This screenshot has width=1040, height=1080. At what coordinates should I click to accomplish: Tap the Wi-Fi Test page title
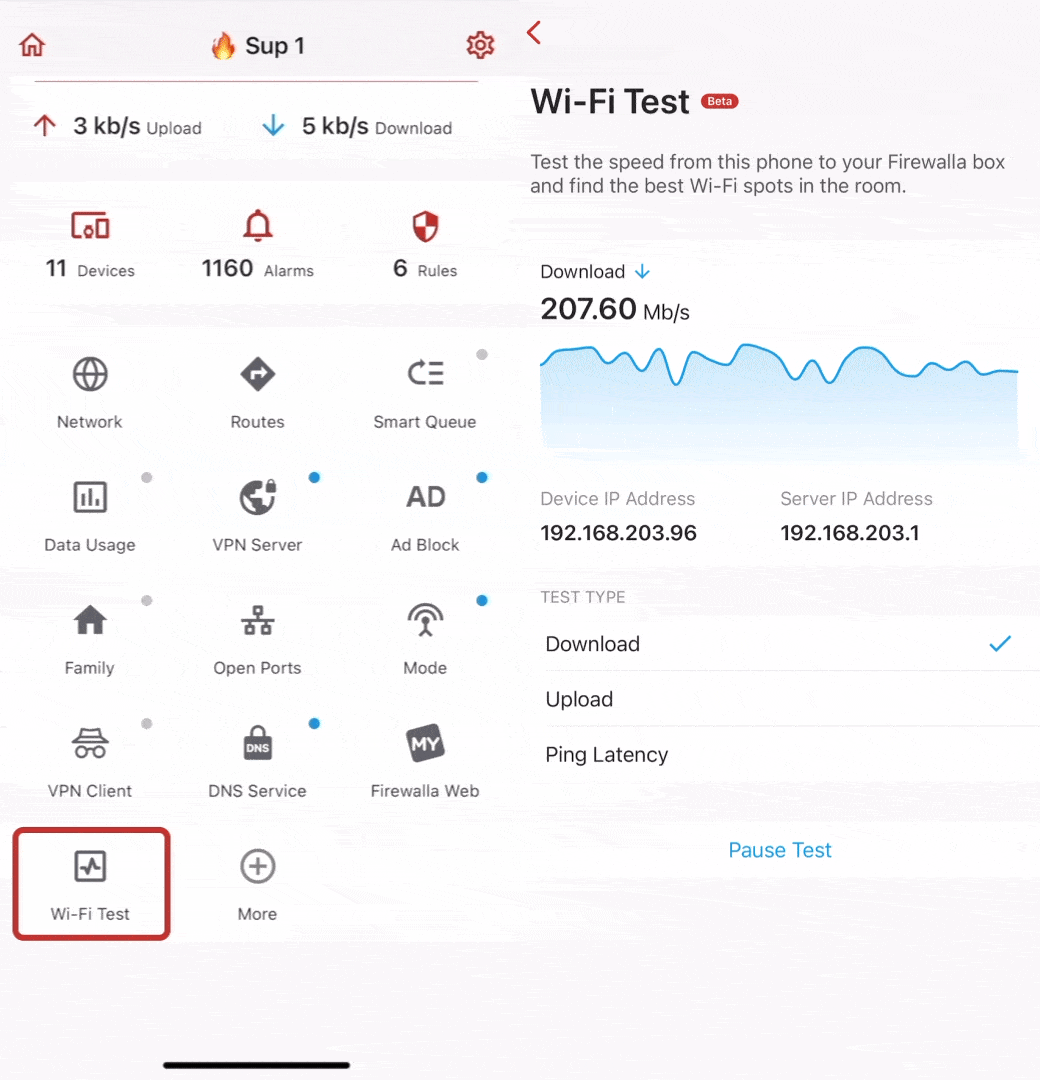[610, 102]
